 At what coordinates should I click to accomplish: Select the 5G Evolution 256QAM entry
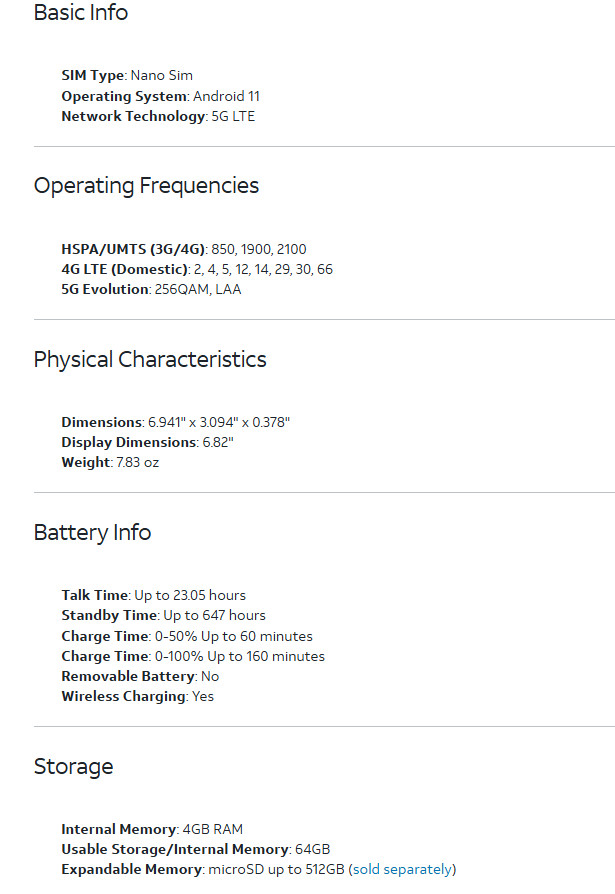(152, 289)
